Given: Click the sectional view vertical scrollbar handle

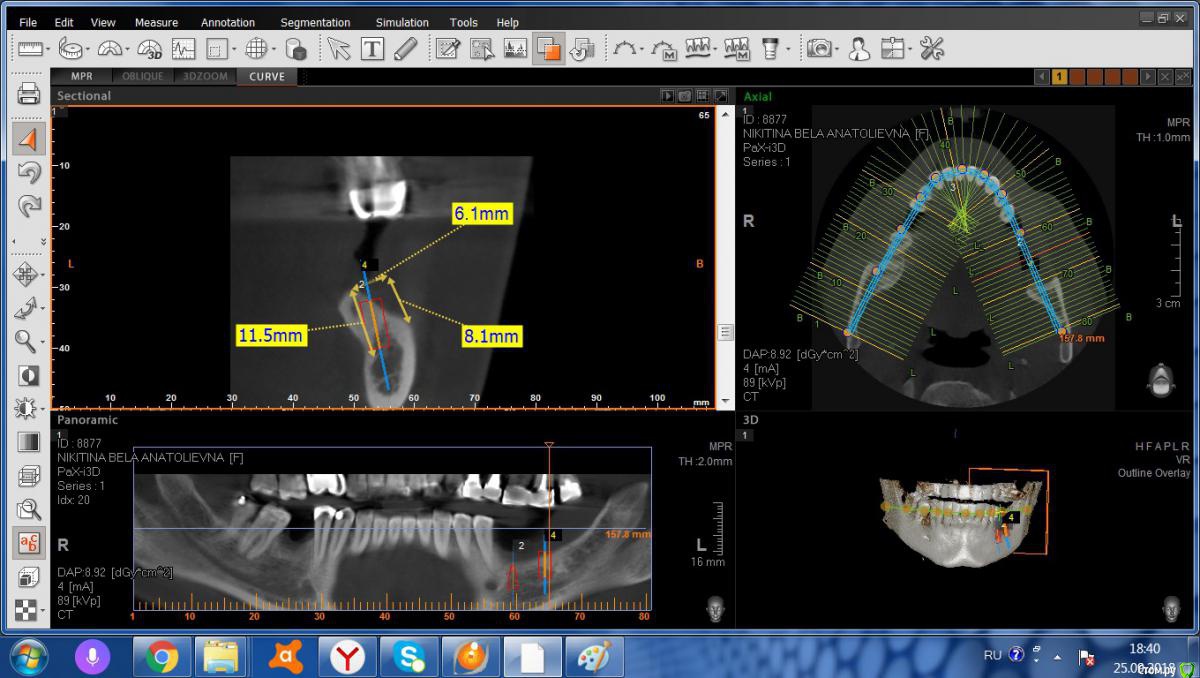Looking at the screenshot, I should coord(725,332).
